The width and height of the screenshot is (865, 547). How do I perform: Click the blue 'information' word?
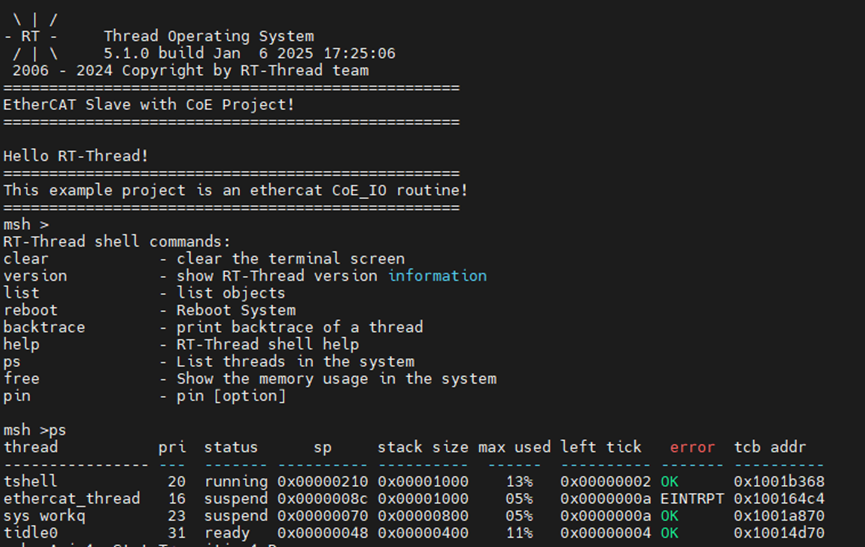pos(437,275)
